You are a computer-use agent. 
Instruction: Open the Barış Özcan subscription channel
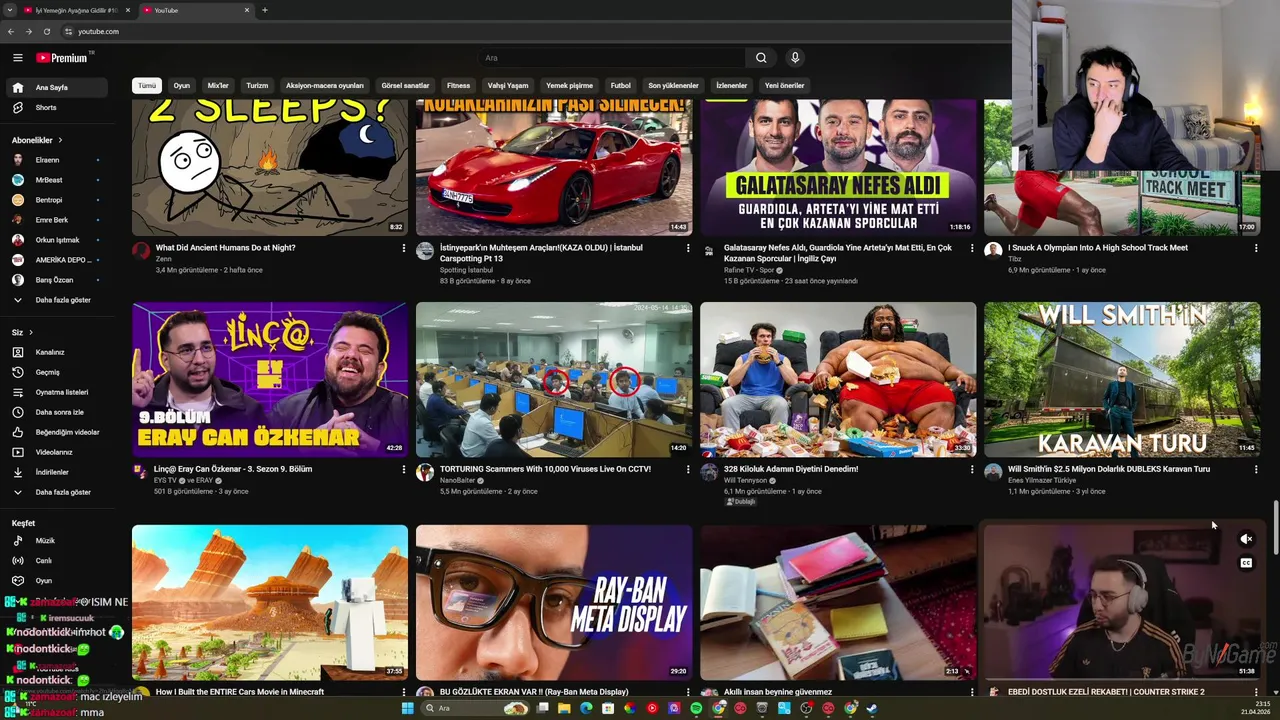coord(56,280)
